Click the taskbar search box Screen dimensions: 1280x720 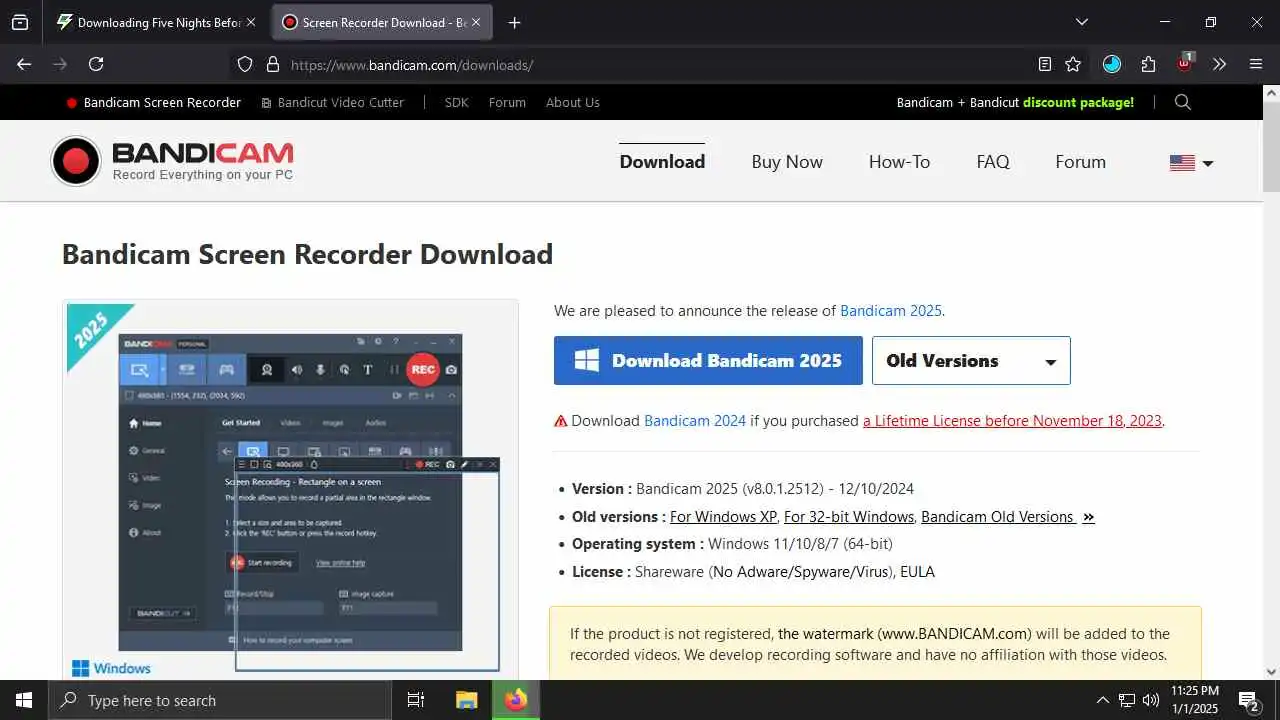coord(220,700)
